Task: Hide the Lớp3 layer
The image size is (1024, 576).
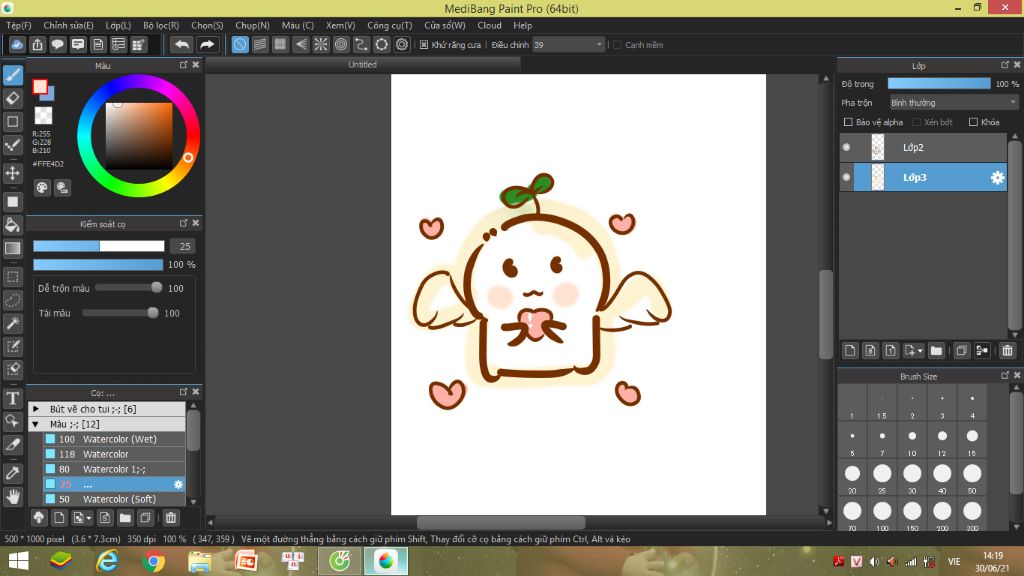Action: 846,178
